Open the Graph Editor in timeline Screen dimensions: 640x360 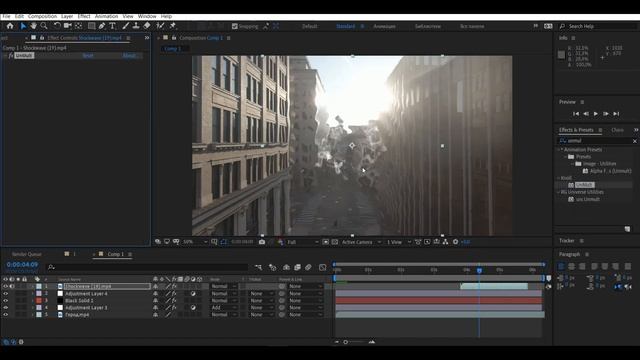(322, 267)
